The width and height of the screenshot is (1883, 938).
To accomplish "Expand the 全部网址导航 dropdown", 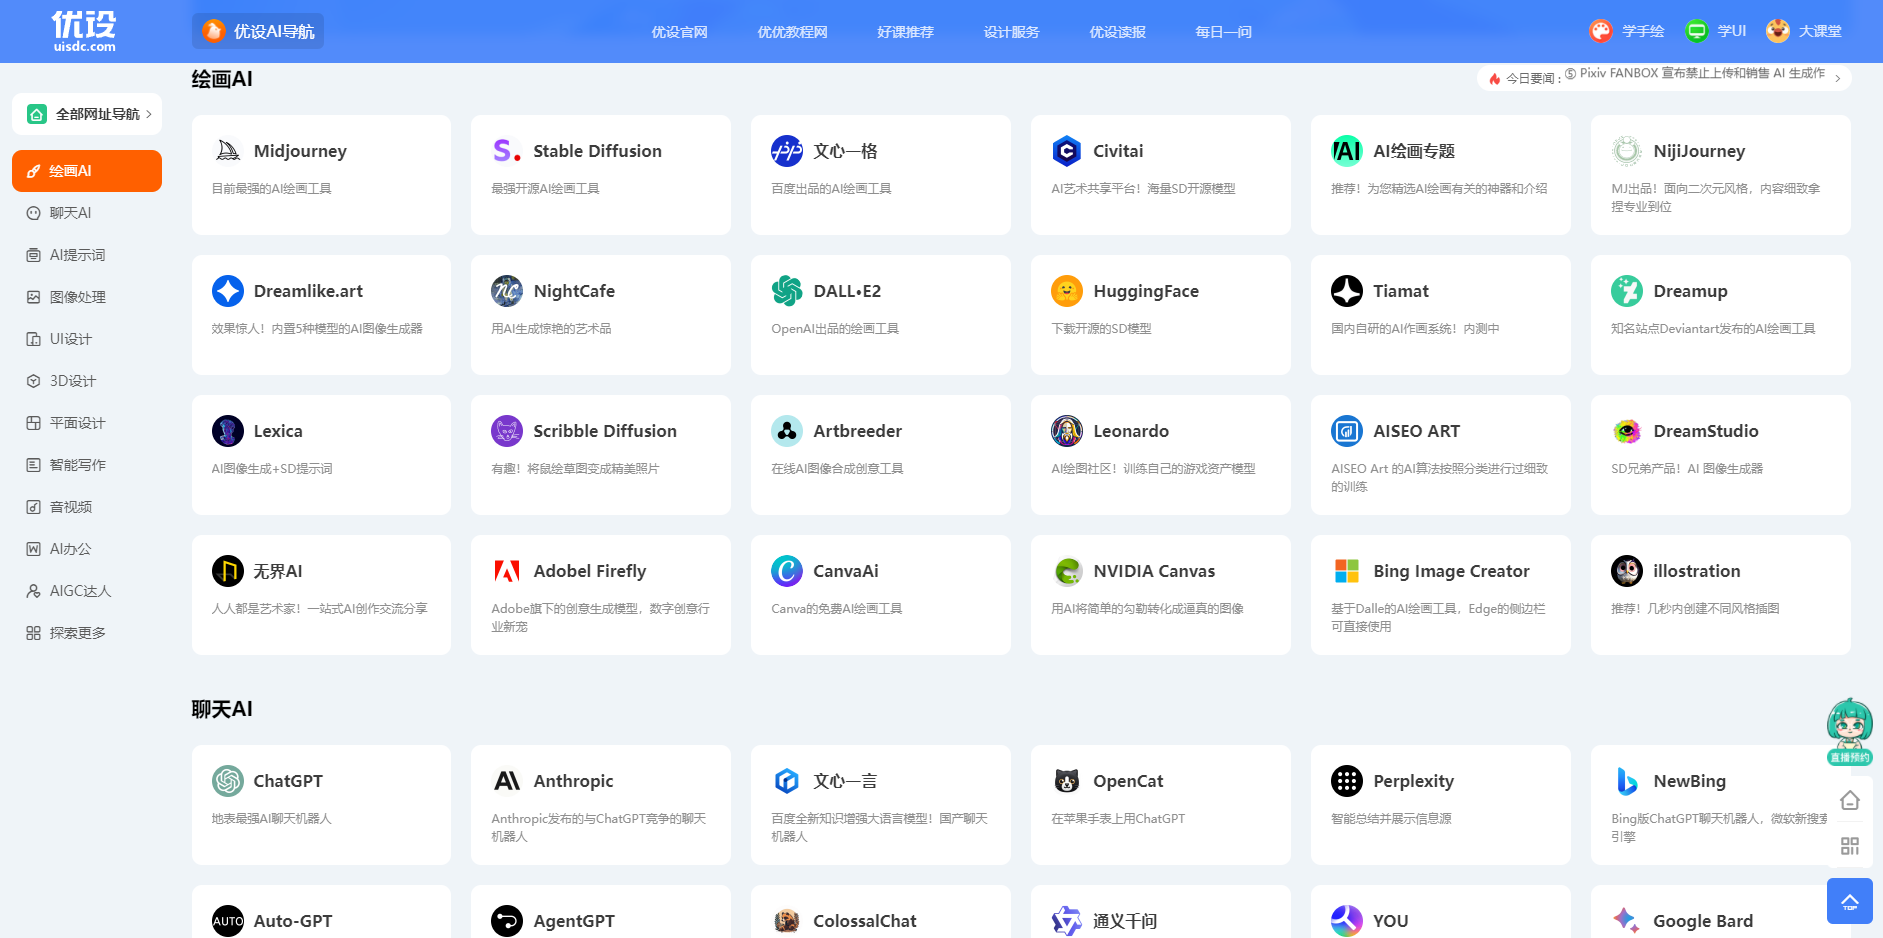I will 87,114.
